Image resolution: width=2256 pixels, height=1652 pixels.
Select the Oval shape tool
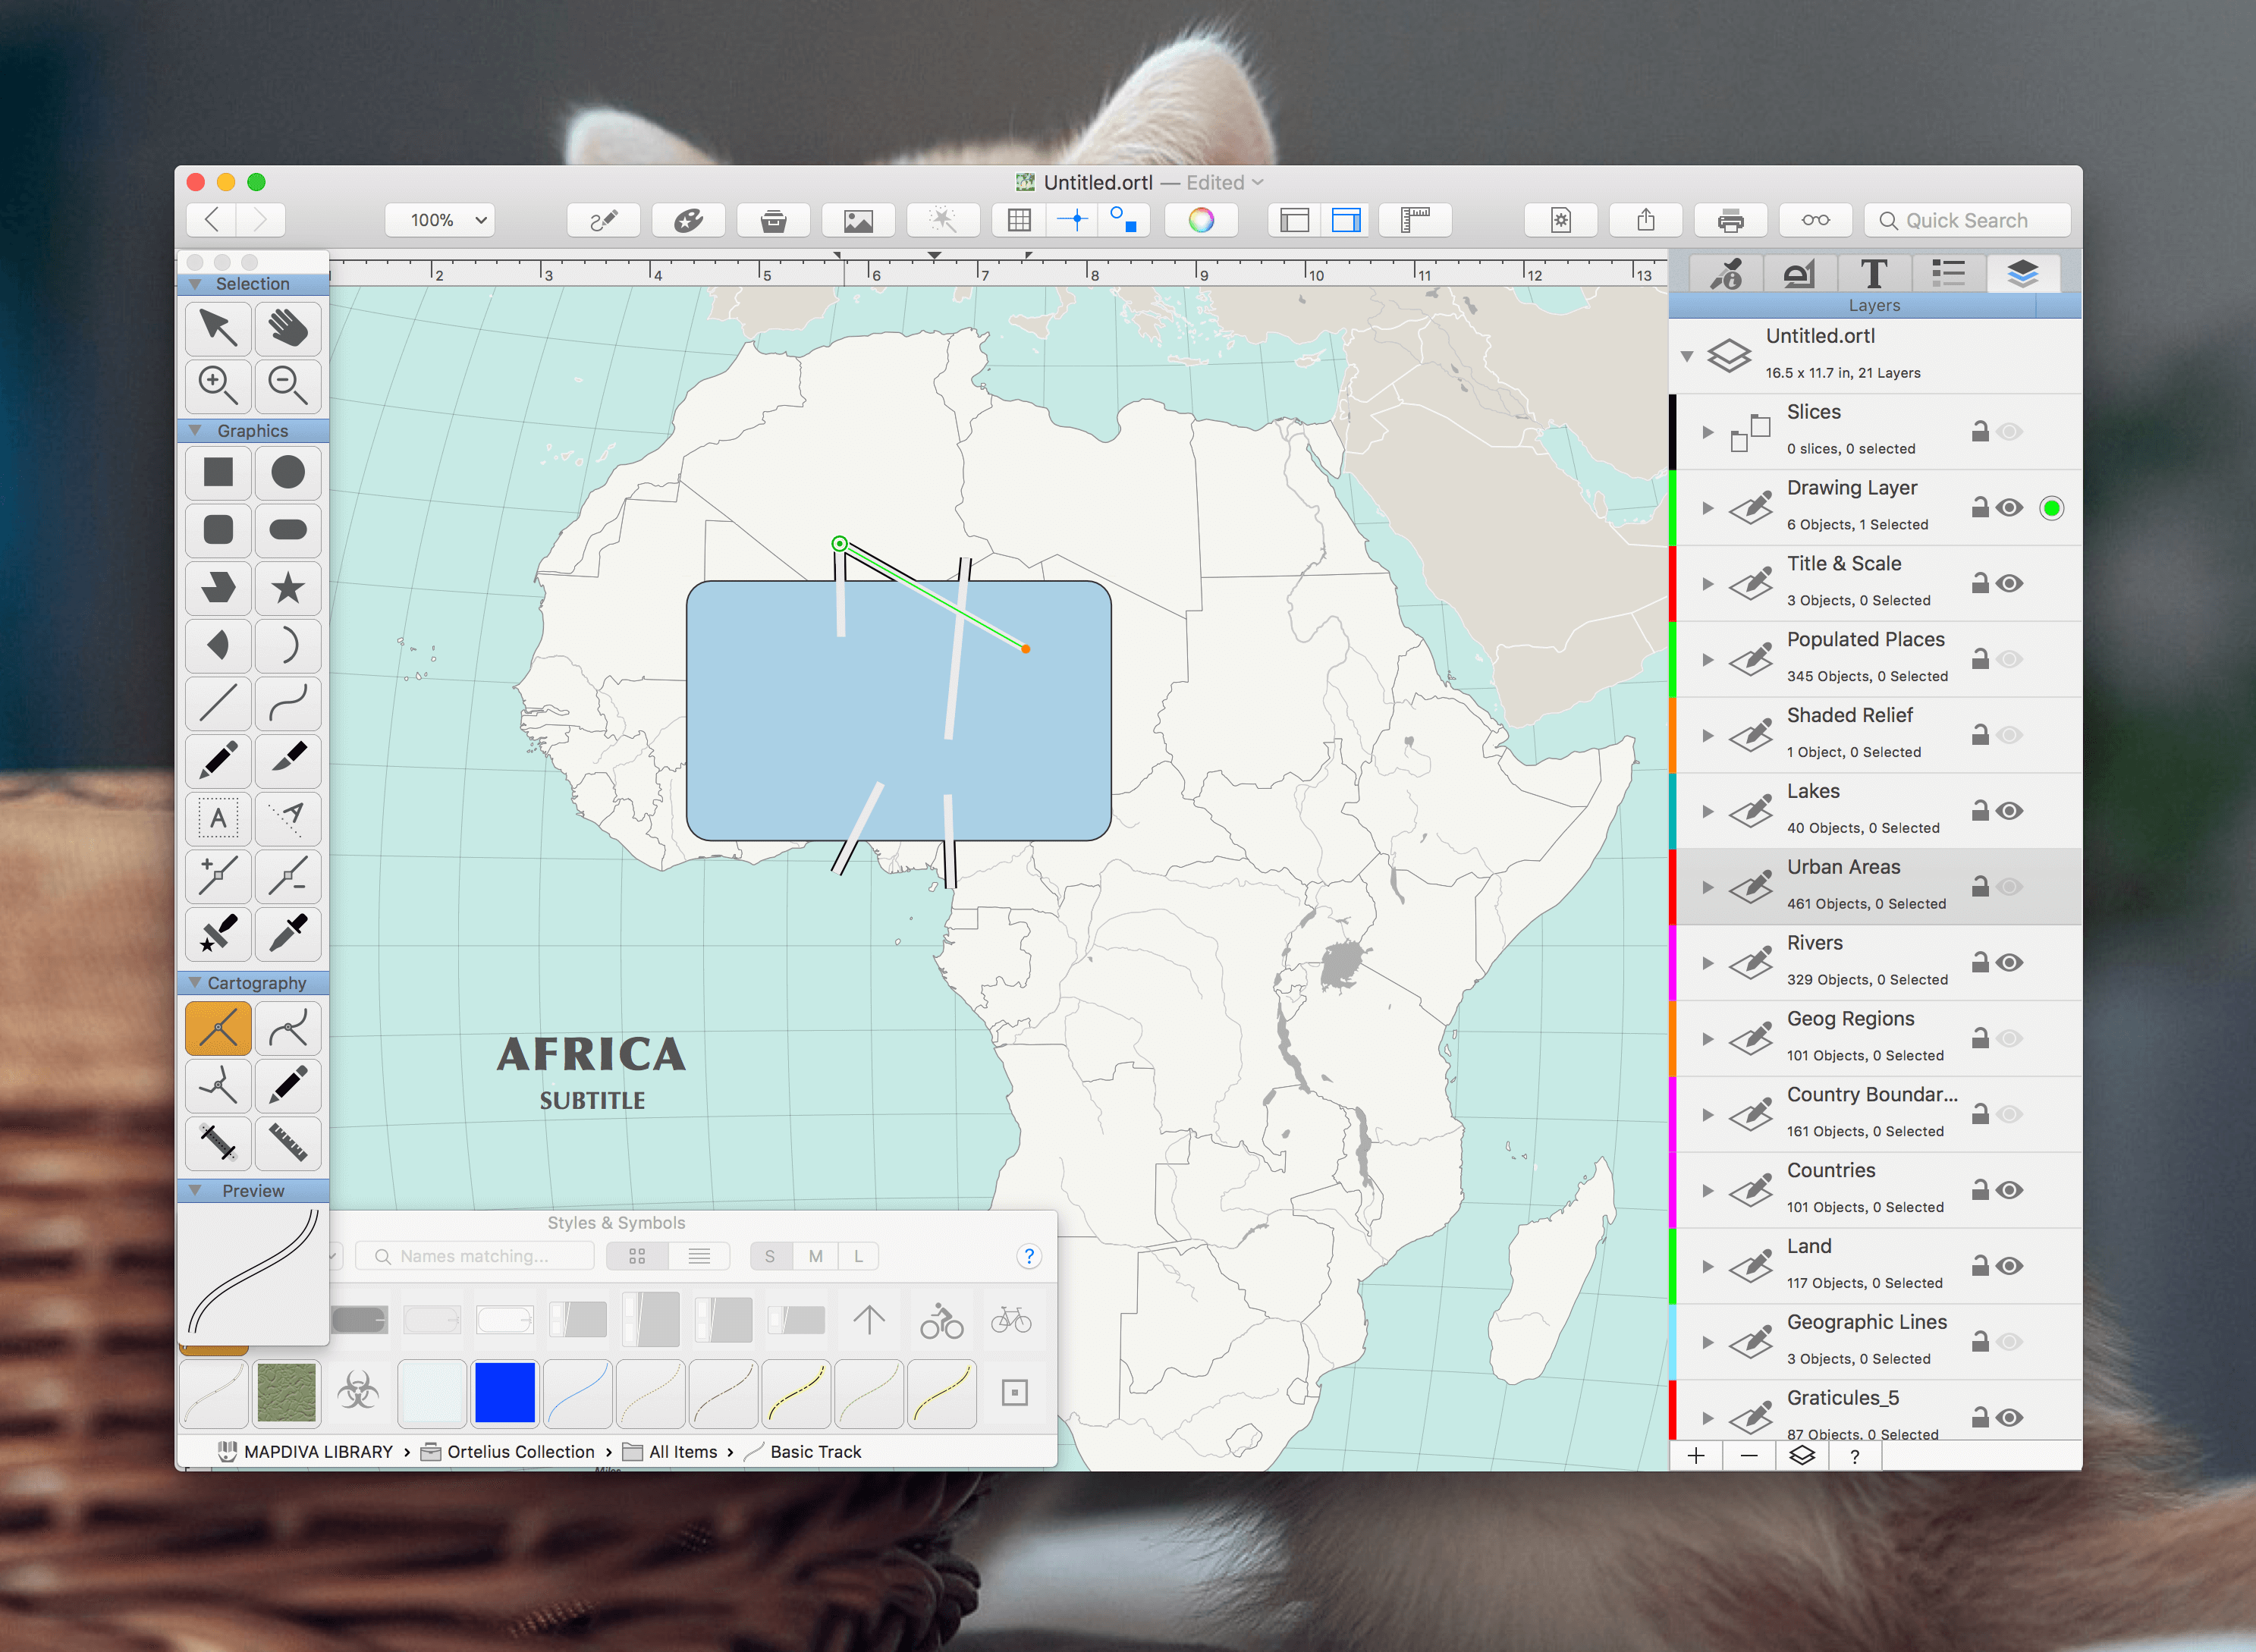pos(288,472)
